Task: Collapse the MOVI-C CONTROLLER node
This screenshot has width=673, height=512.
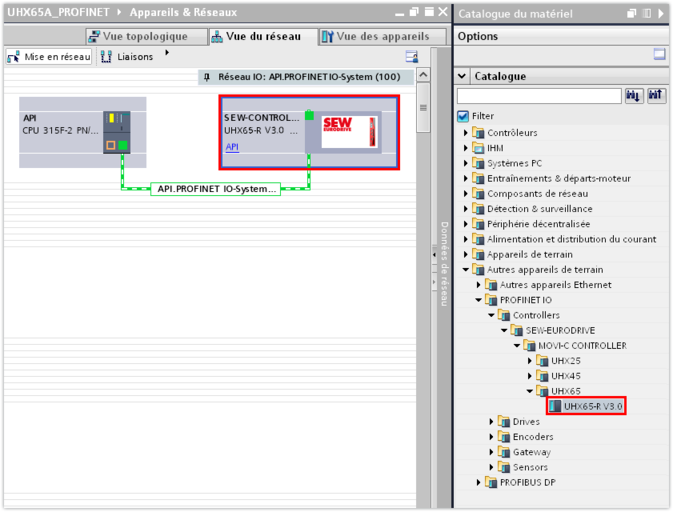Action: [518, 346]
